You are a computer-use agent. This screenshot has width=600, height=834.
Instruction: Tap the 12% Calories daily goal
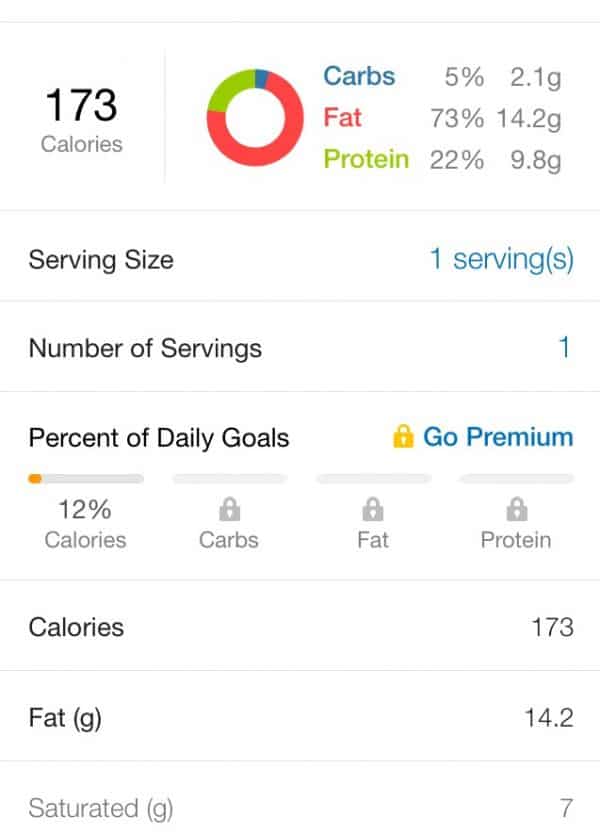[x=85, y=524]
